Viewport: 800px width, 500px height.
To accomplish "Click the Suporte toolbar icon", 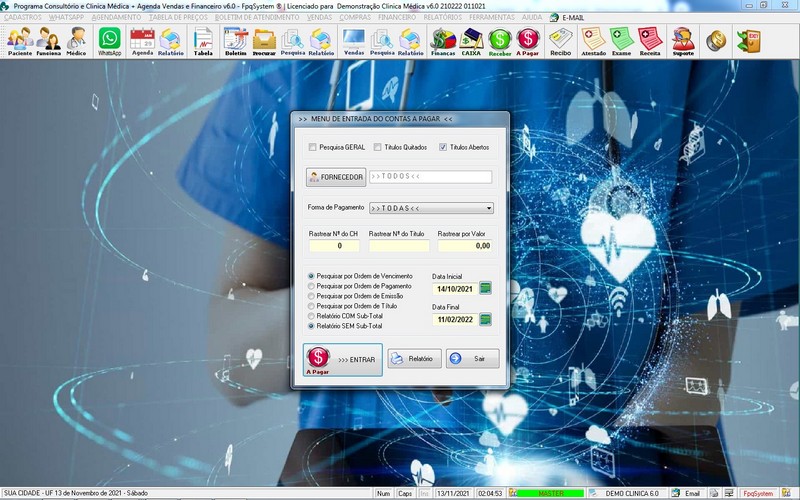I will click(x=683, y=40).
